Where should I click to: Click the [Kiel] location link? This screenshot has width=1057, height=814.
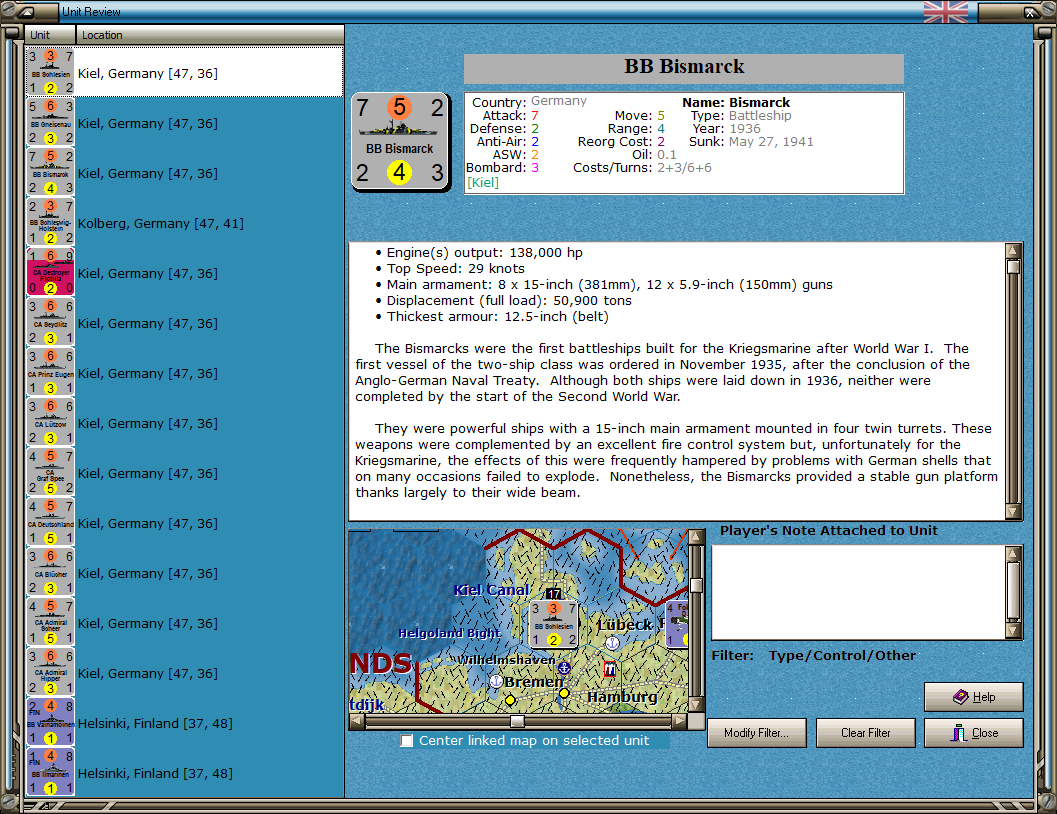pos(483,183)
